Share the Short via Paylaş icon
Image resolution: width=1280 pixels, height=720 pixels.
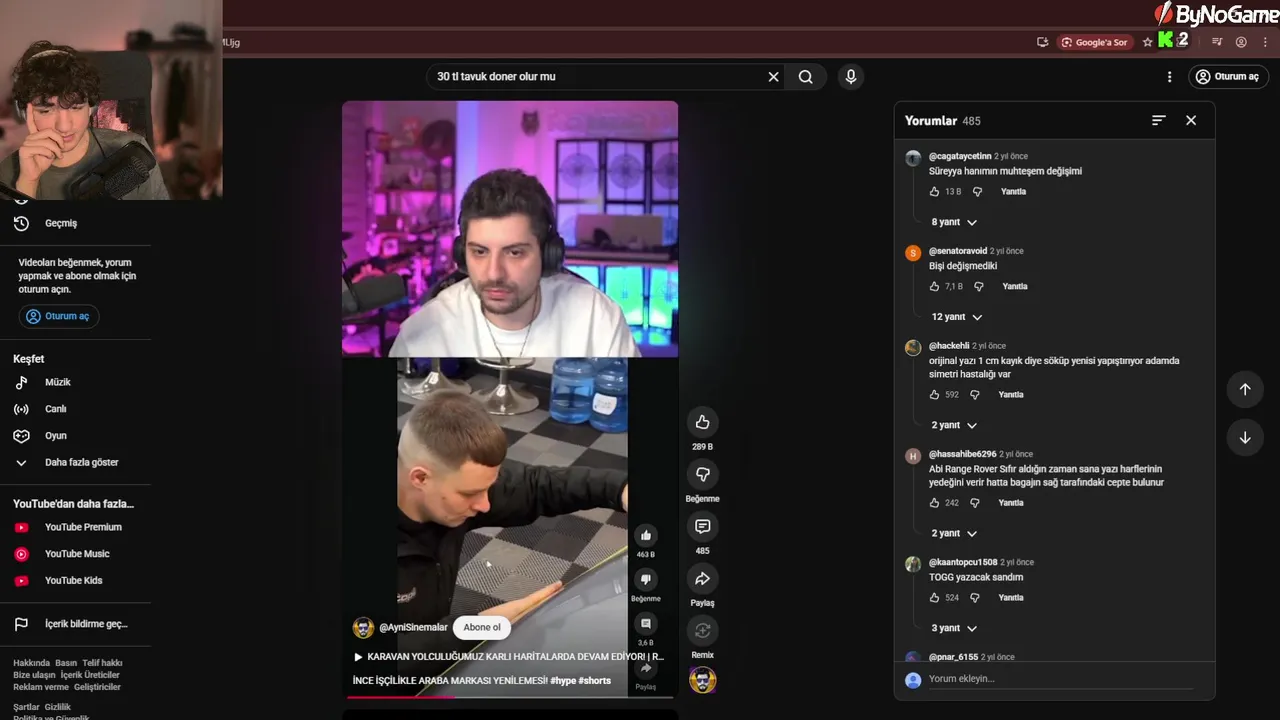click(702, 579)
